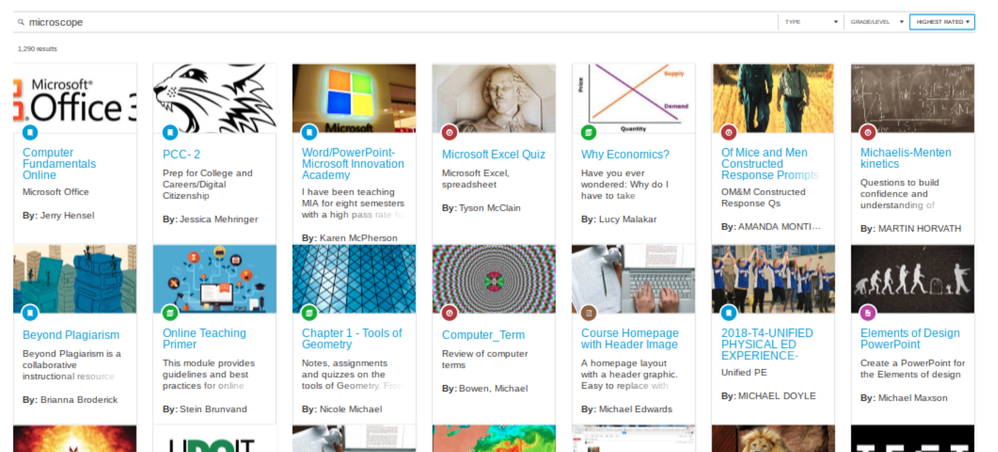The height and width of the screenshot is (452, 998).
Task: Click the red quiz badge on Microsoft Excel Quiz
Action: pyautogui.click(x=449, y=132)
